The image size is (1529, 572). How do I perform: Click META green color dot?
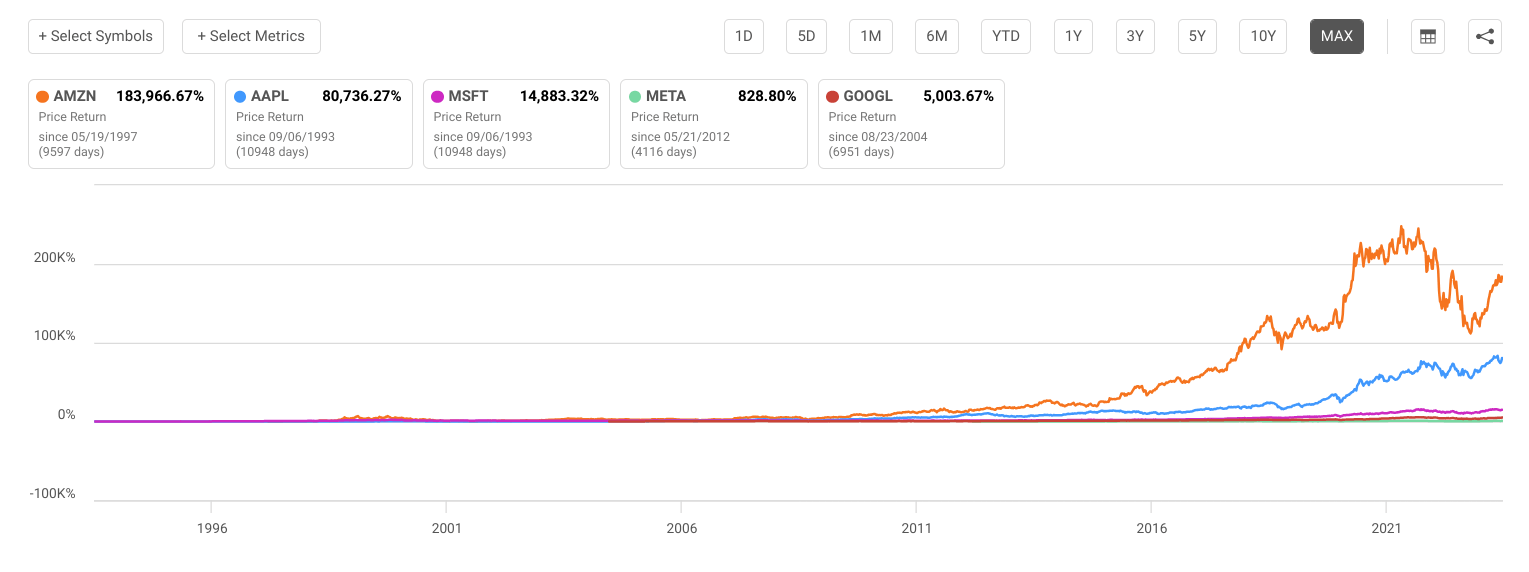click(635, 97)
